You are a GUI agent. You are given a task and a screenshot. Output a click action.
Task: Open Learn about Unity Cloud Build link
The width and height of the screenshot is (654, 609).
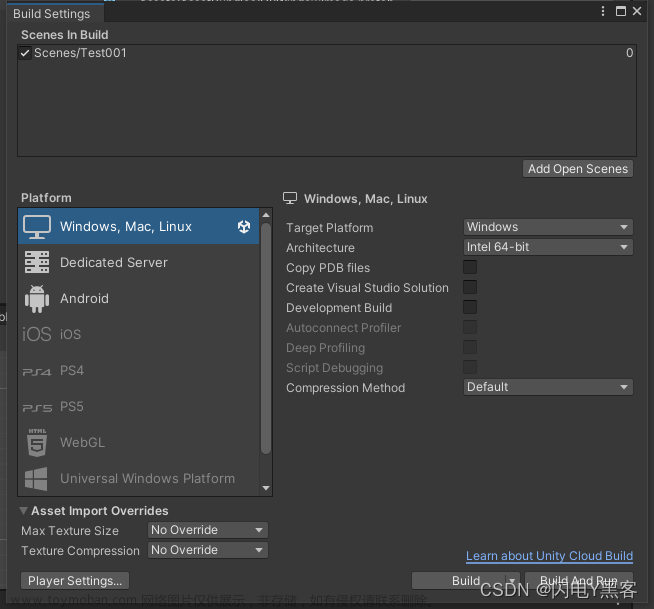click(x=549, y=556)
